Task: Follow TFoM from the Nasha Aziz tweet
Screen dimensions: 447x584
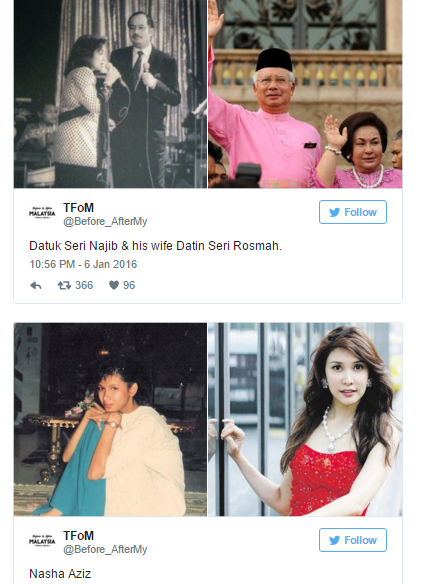Action: coord(353,540)
